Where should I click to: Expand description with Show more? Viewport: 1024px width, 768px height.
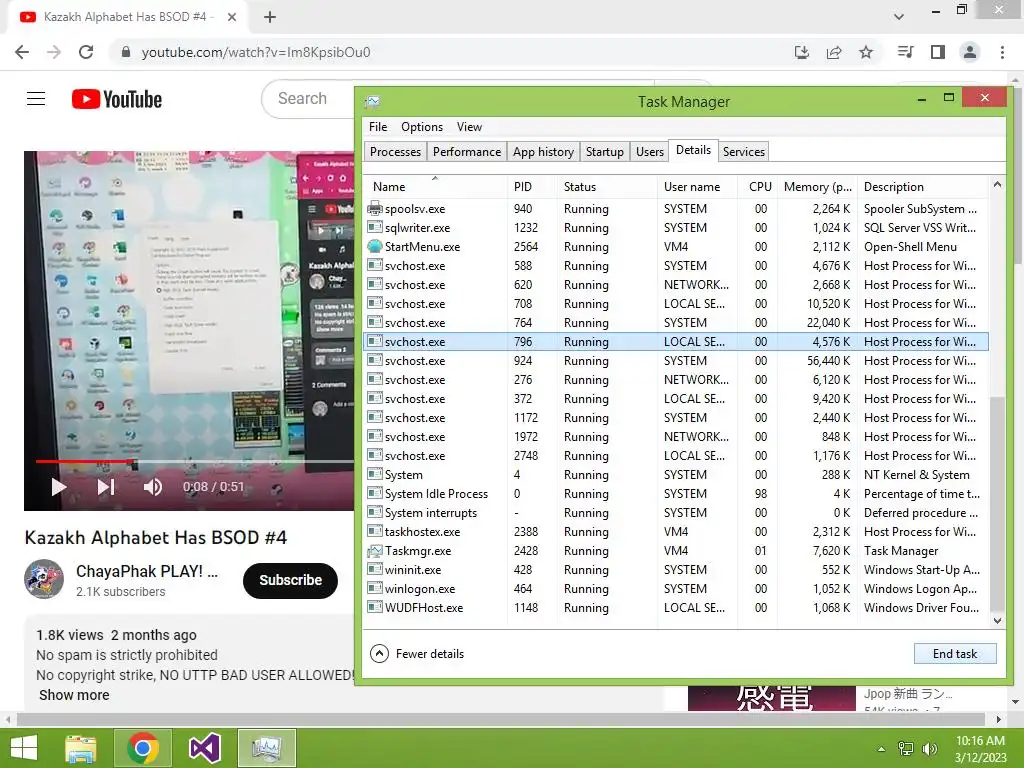[x=74, y=695]
